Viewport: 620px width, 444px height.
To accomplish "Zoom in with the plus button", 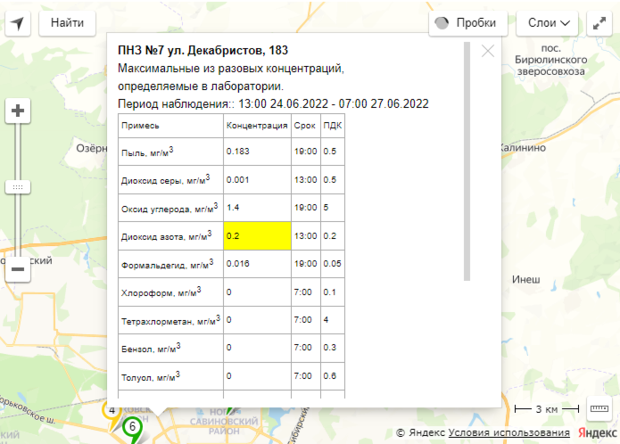I will (18, 112).
